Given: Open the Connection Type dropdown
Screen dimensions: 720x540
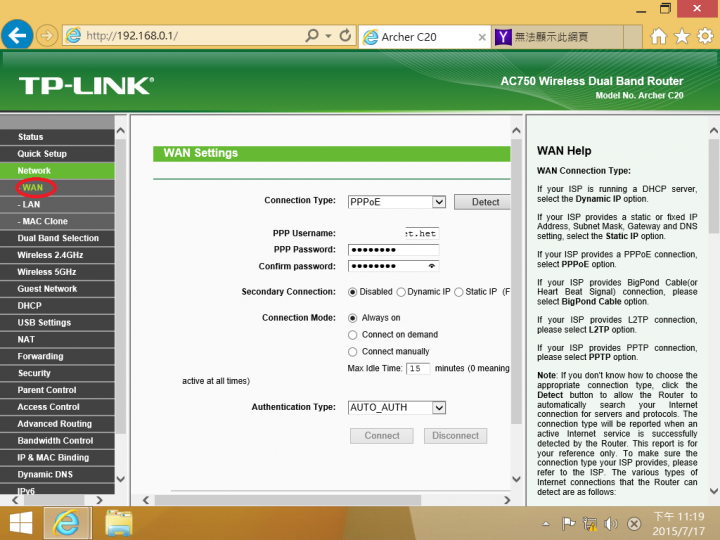Looking at the screenshot, I should (x=397, y=202).
